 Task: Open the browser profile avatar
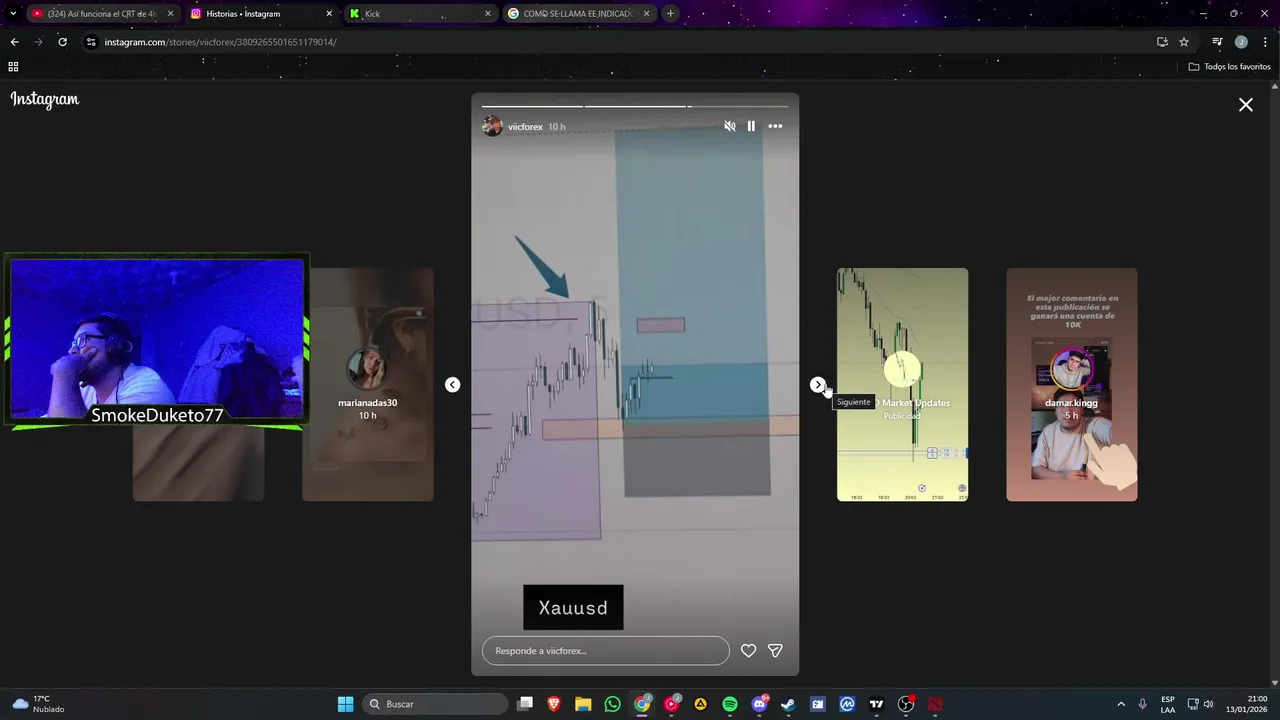pyautogui.click(x=1241, y=42)
